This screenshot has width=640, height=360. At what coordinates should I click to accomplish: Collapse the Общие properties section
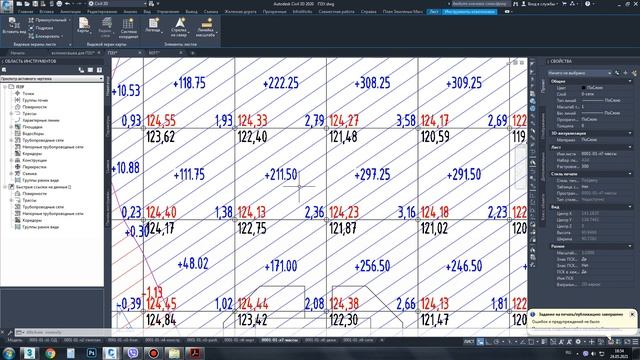point(630,81)
